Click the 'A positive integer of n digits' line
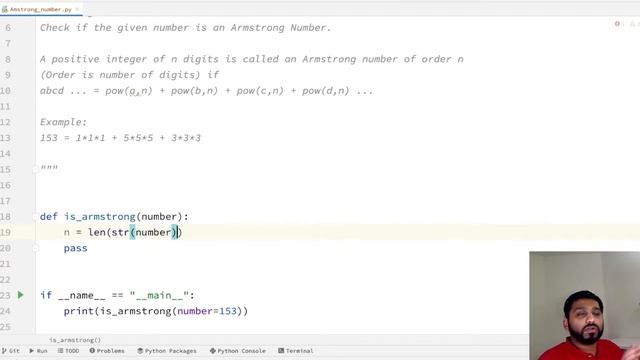 tap(251, 59)
